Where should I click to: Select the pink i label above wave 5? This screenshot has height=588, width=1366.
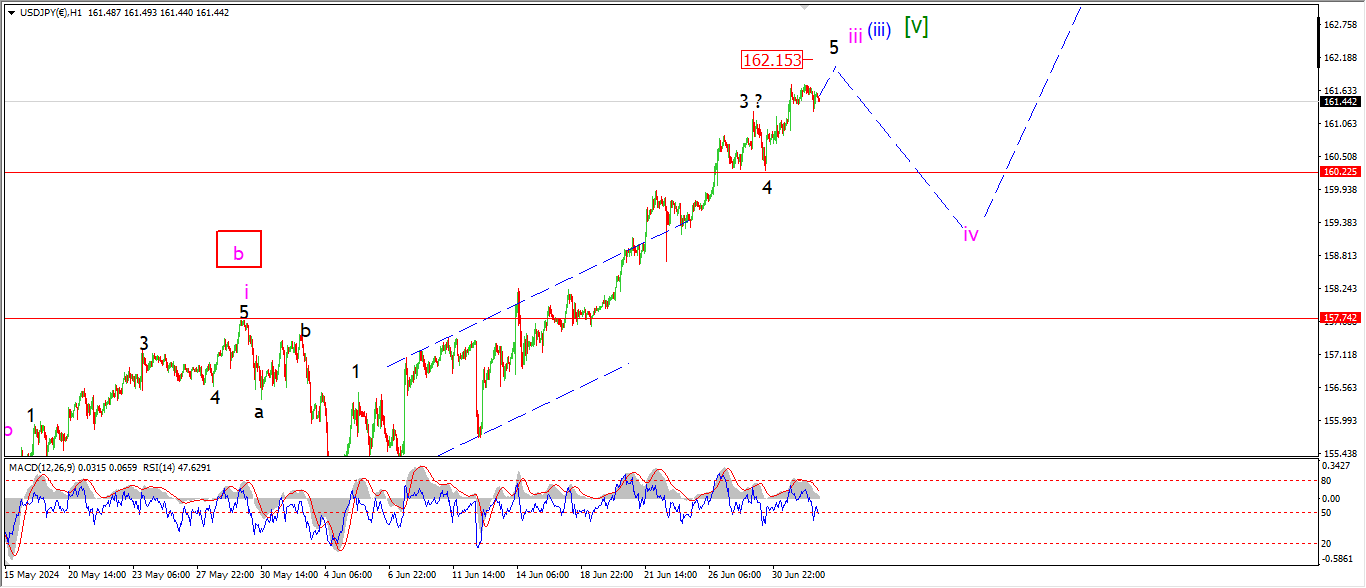pyautogui.click(x=246, y=291)
